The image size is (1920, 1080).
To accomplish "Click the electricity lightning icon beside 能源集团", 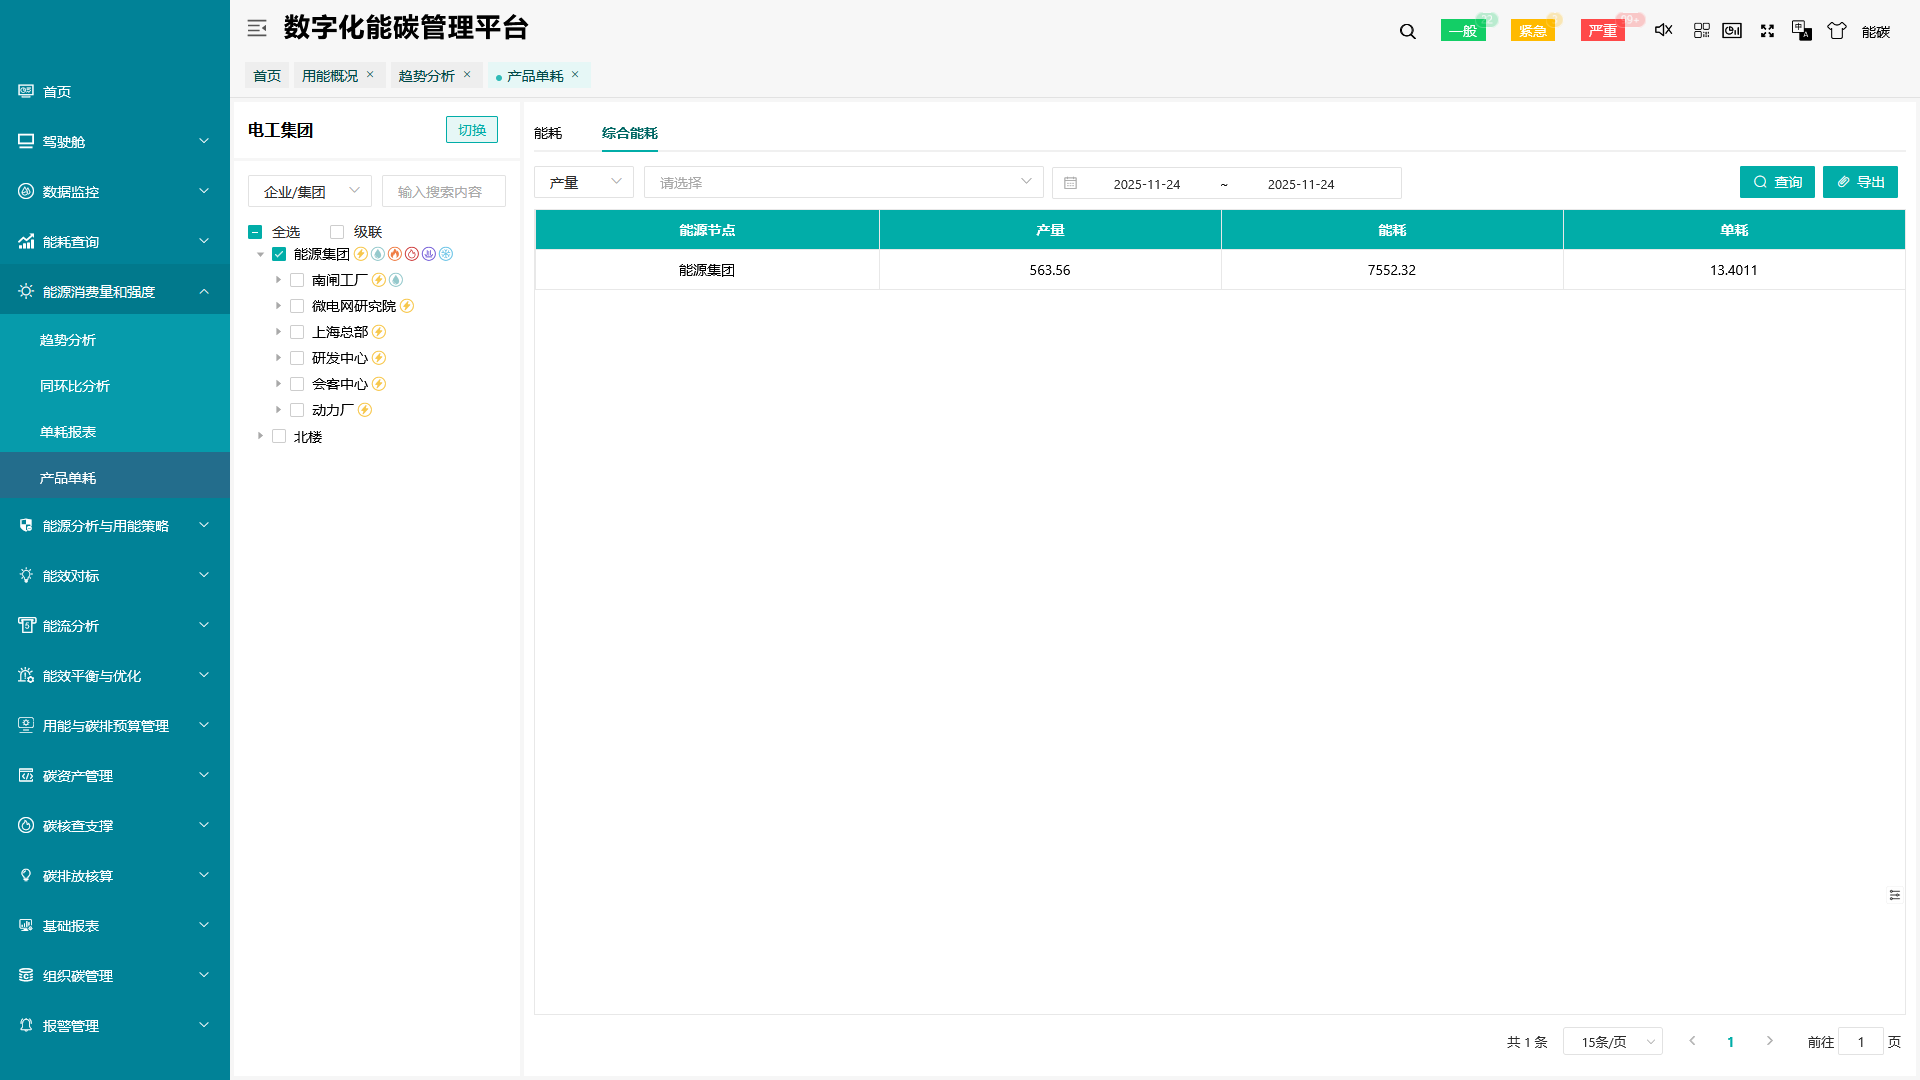I will (x=359, y=254).
